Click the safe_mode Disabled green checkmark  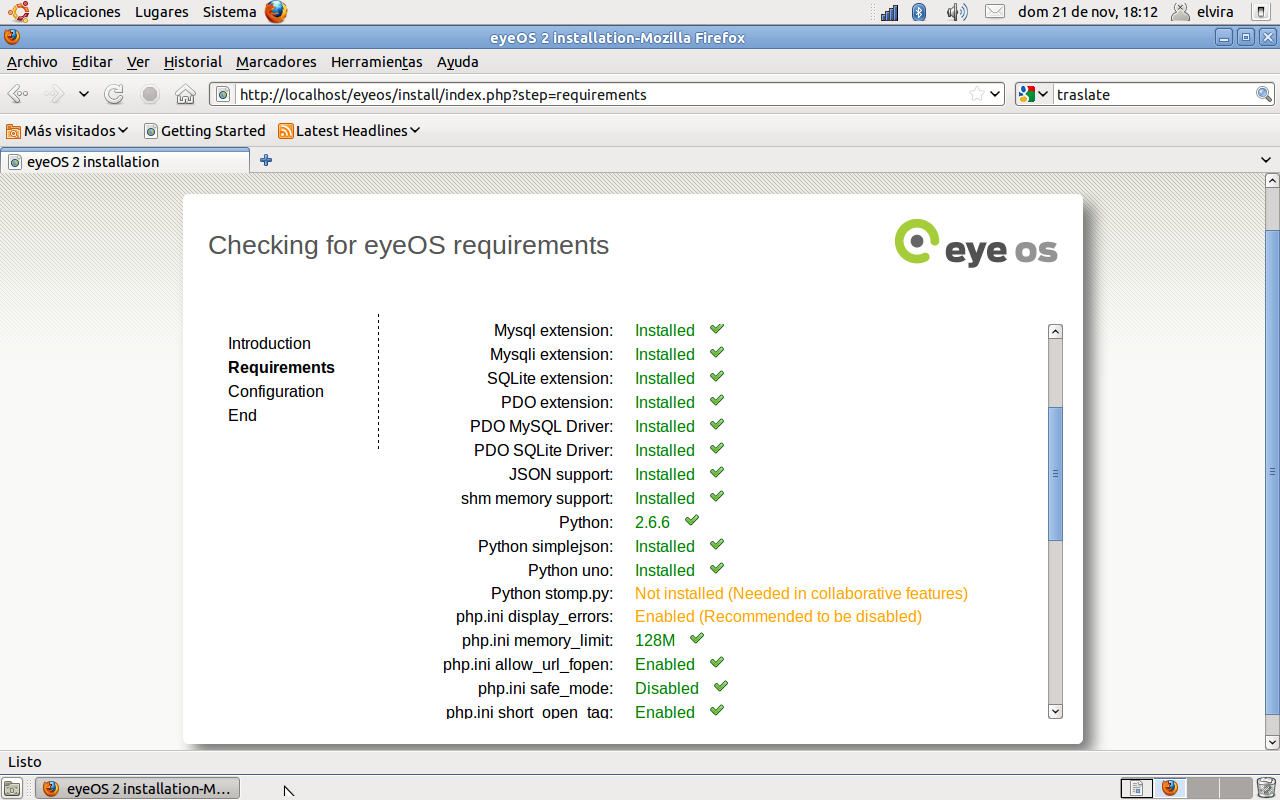coord(721,686)
